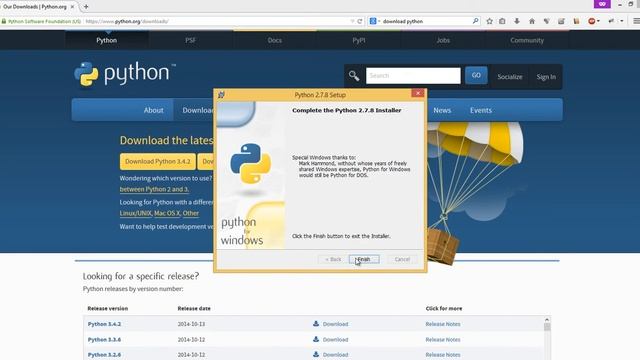Image resolution: width=640 pixels, height=360 pixels.
Task: Open URL history dropdown arrow
Action: click(352, 21)
